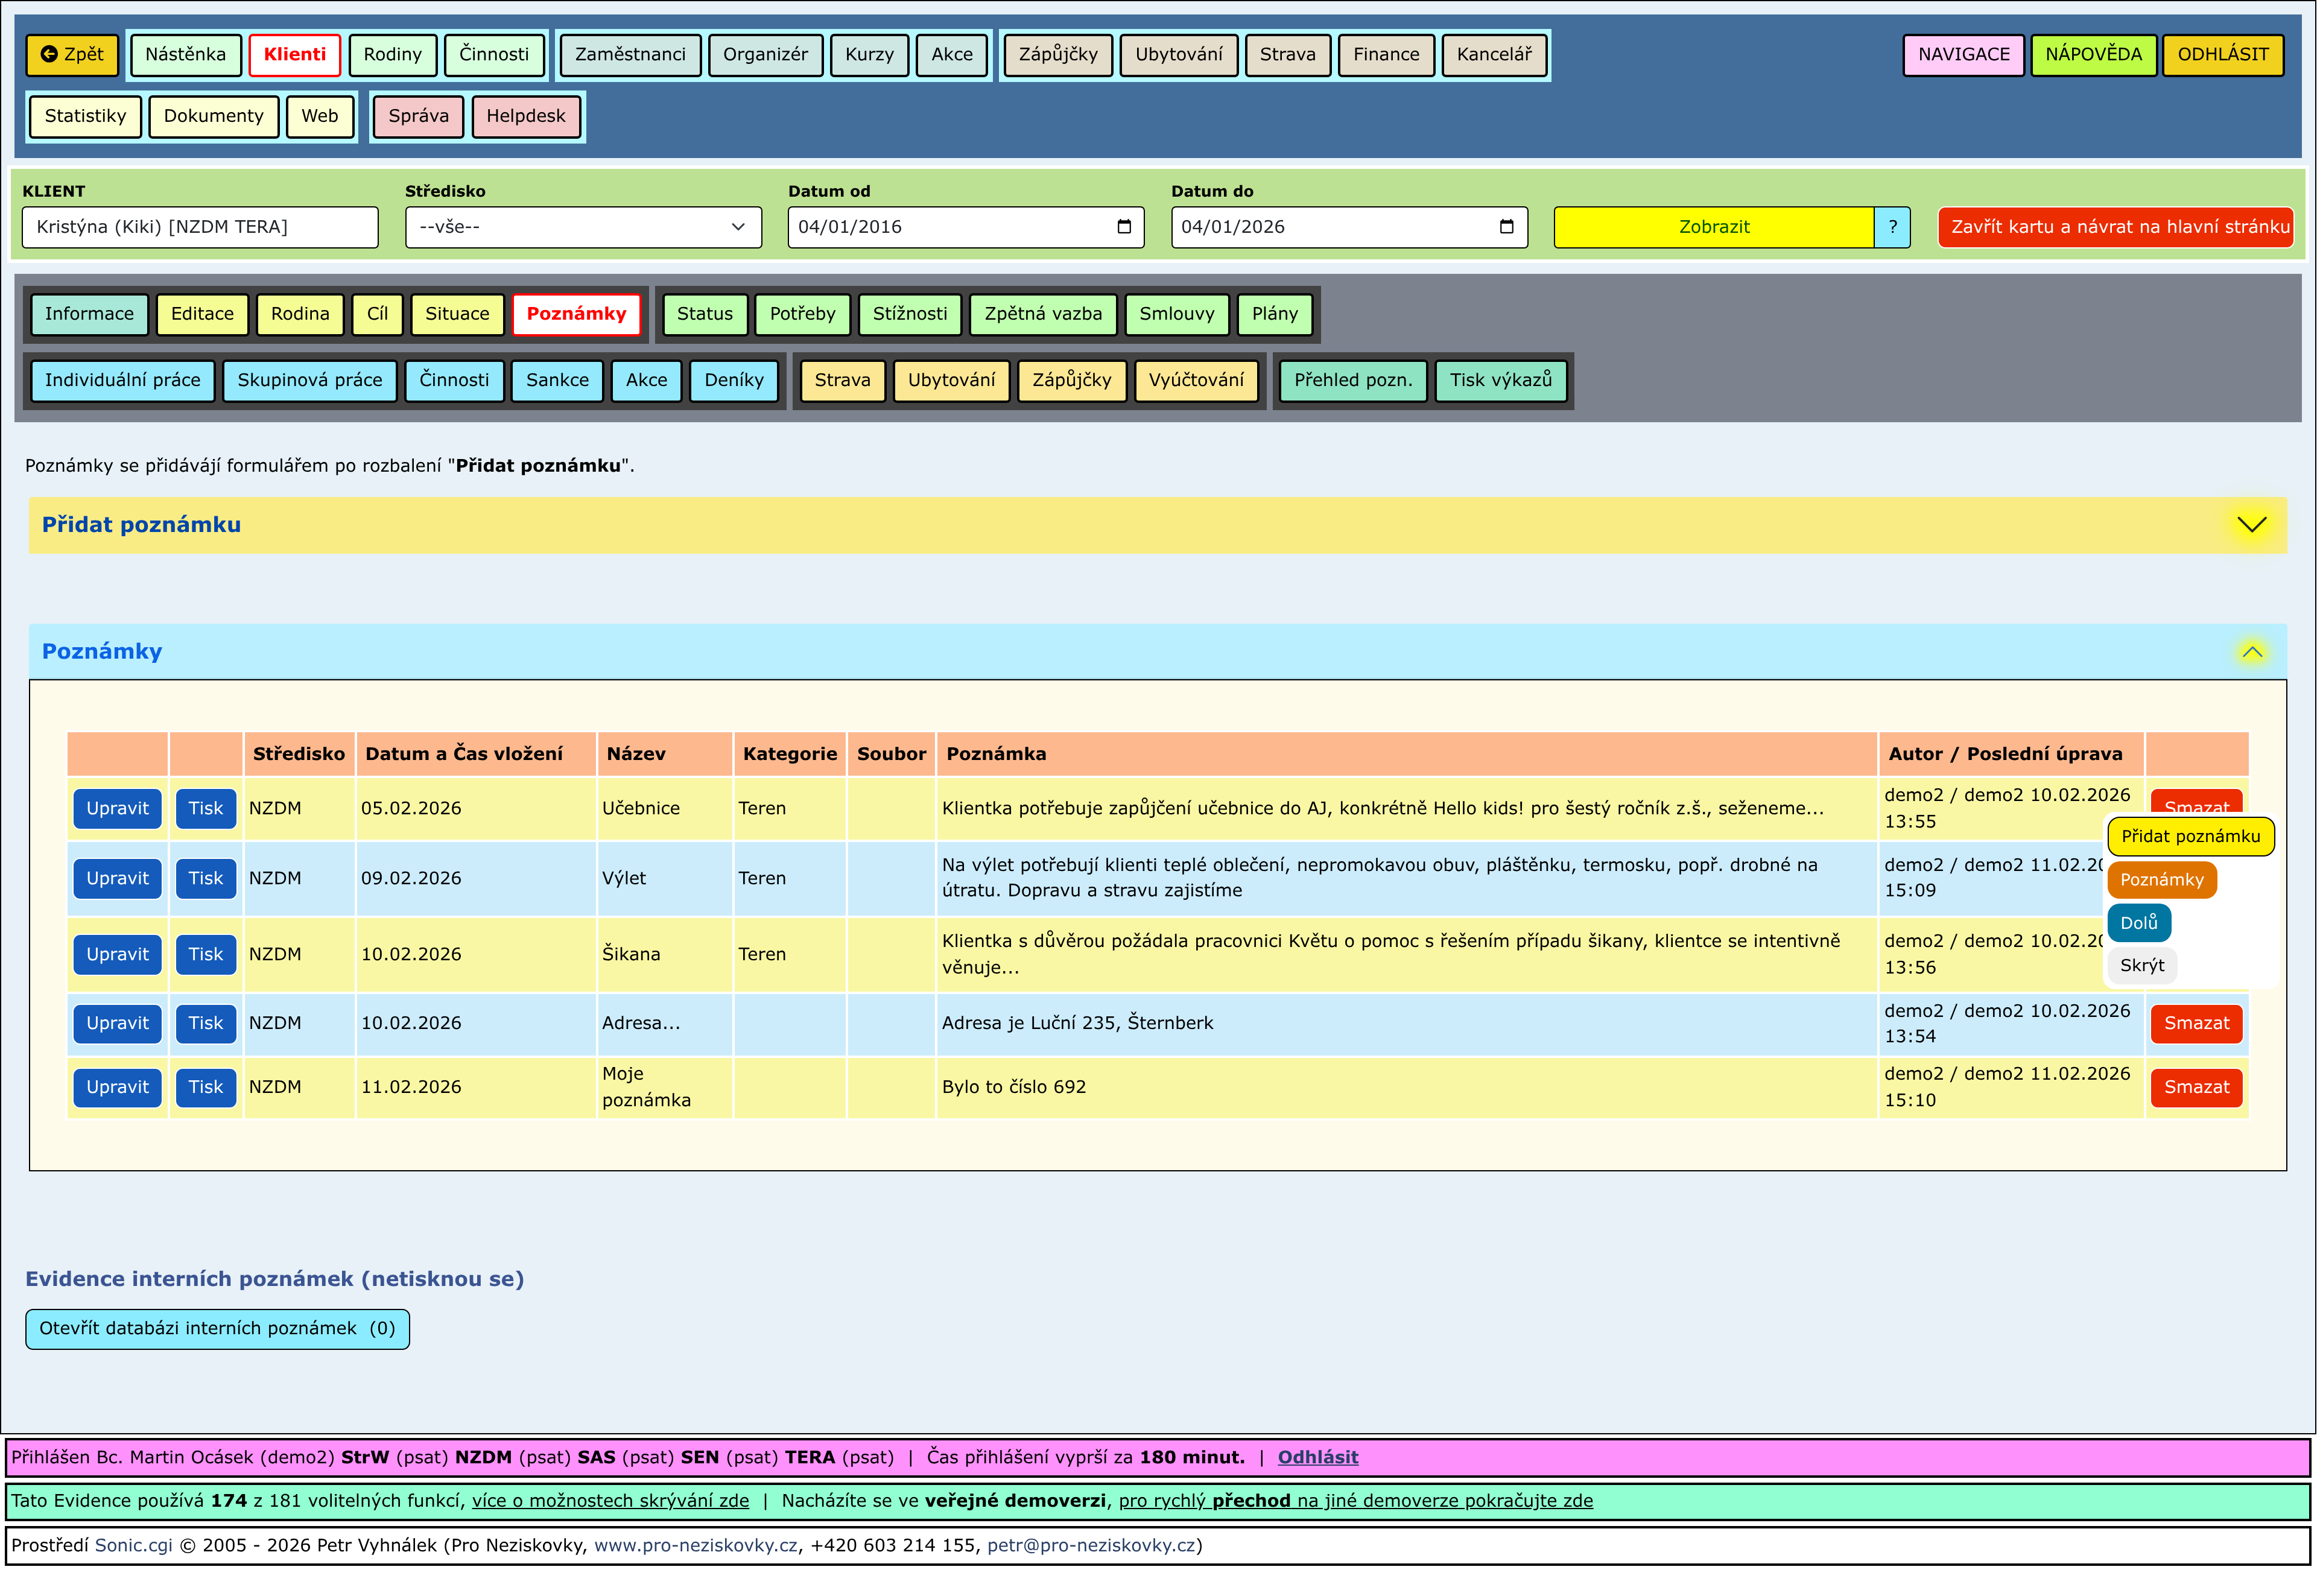Image resolution: width=2320 pixels, height=1596 pixels.
Task: Open the Vyúčtování tab
Action: (x=1196, y=381)
